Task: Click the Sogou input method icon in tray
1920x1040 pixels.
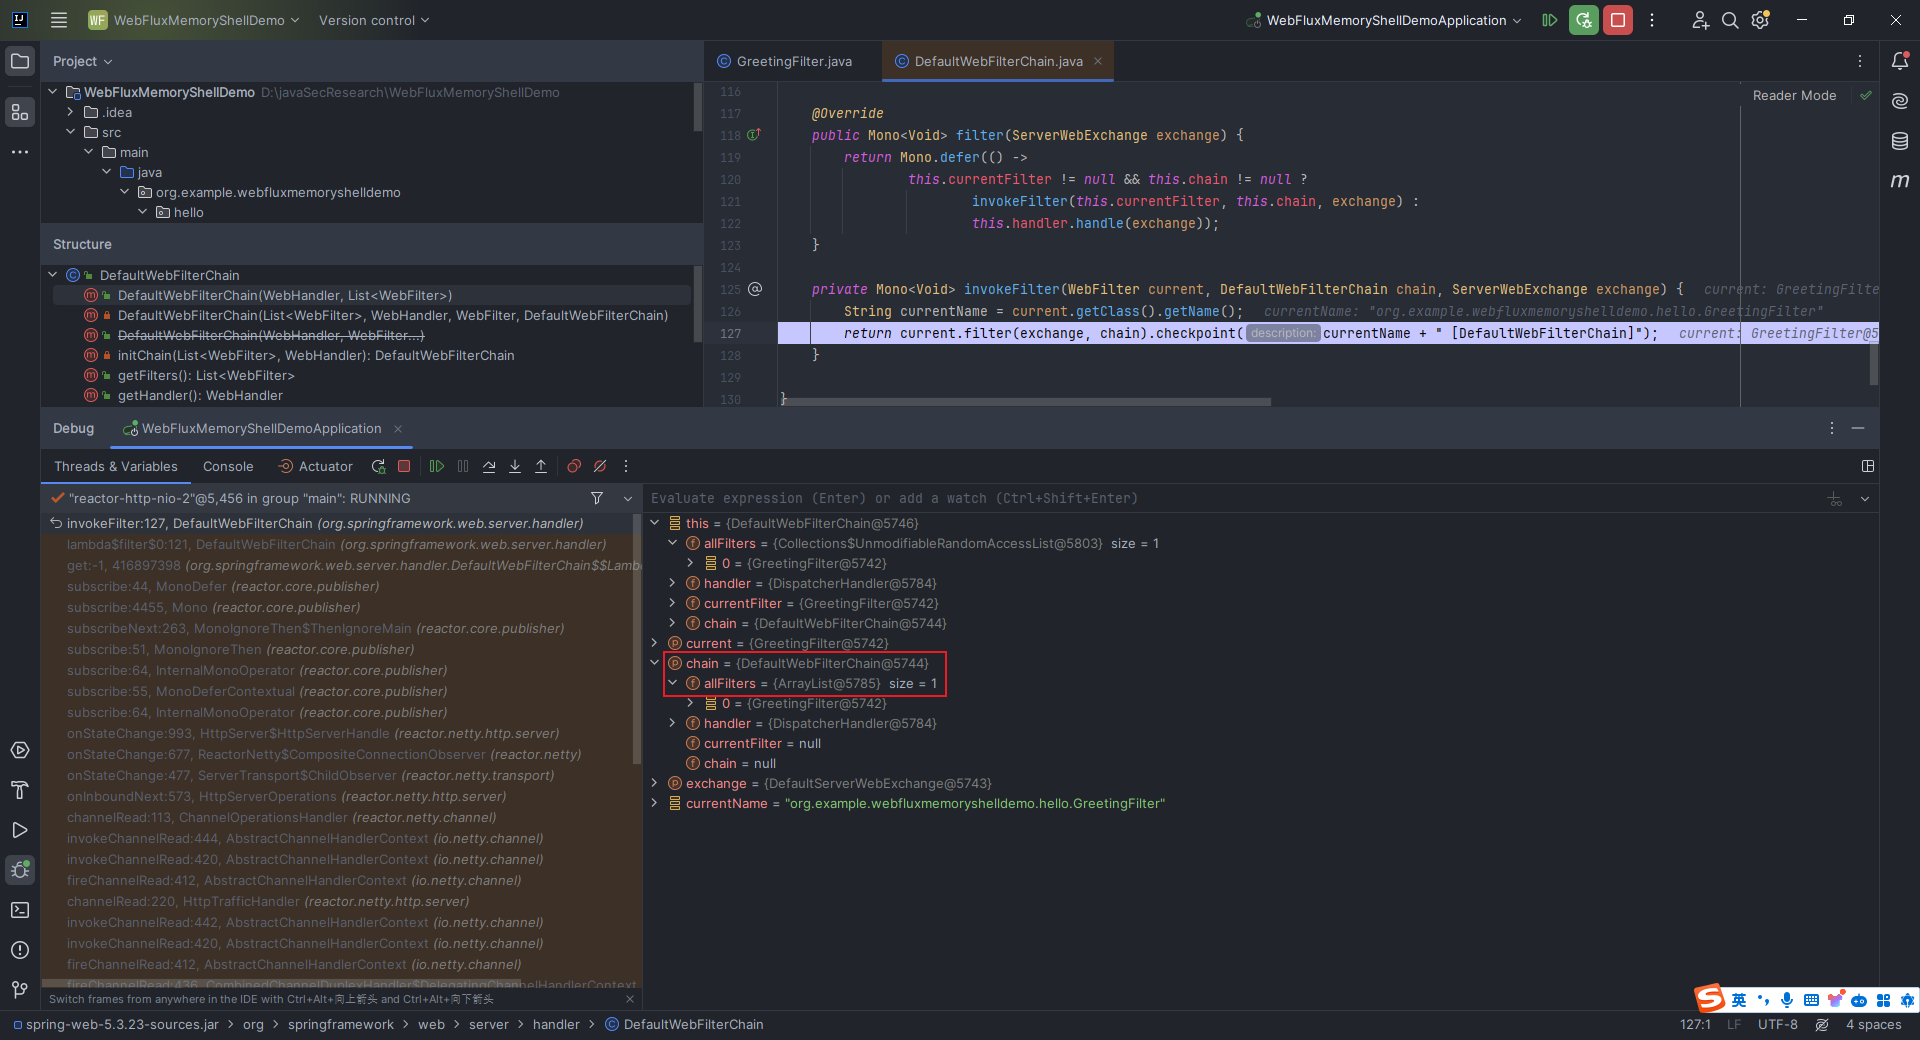Action: coord(1709,998)
